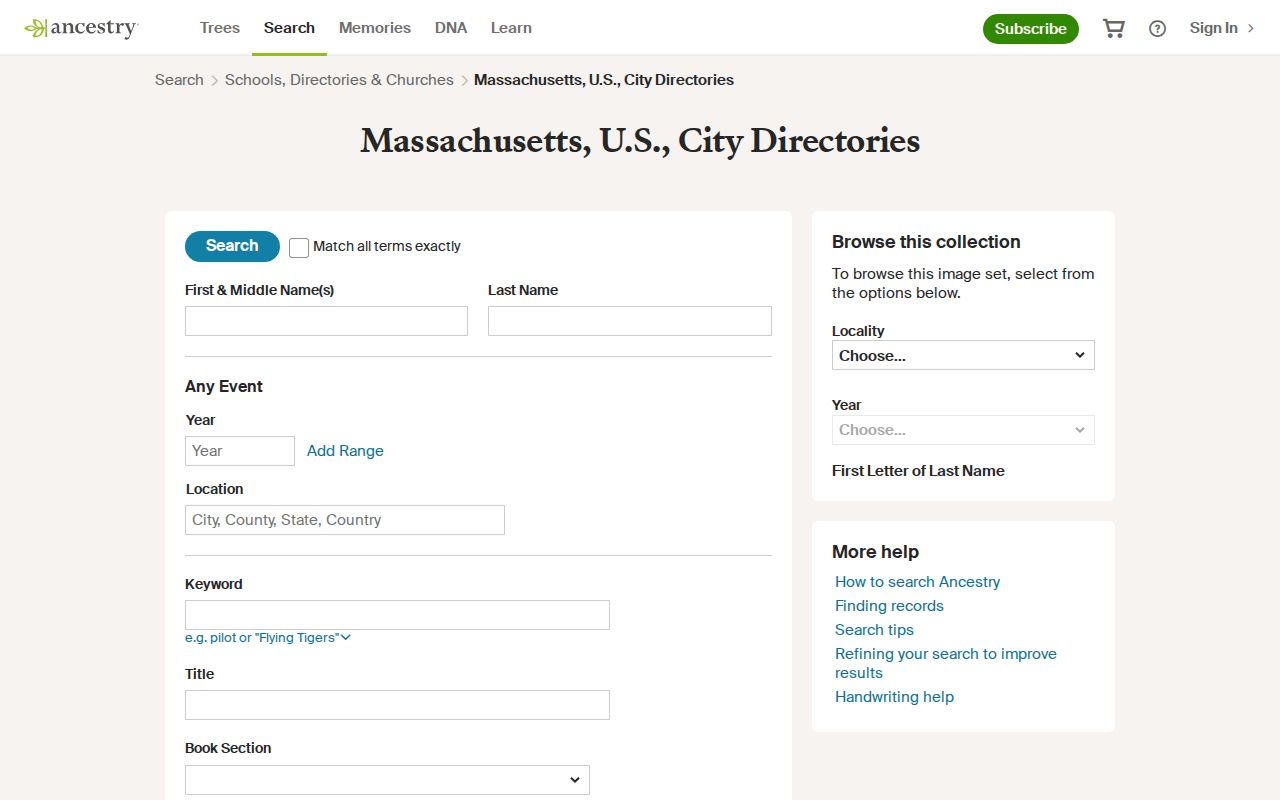Open Schools, Directories & Churches breadcrumb
Image resolution: width=1280 pixels, height=800 pixels.
[x=339, y=80]
